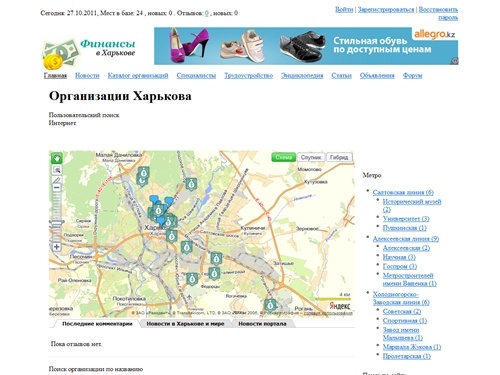Viewport: 500px width, 375px height.
Task: Open the money-bag marker near Рогань
Action: coord(270,305)
